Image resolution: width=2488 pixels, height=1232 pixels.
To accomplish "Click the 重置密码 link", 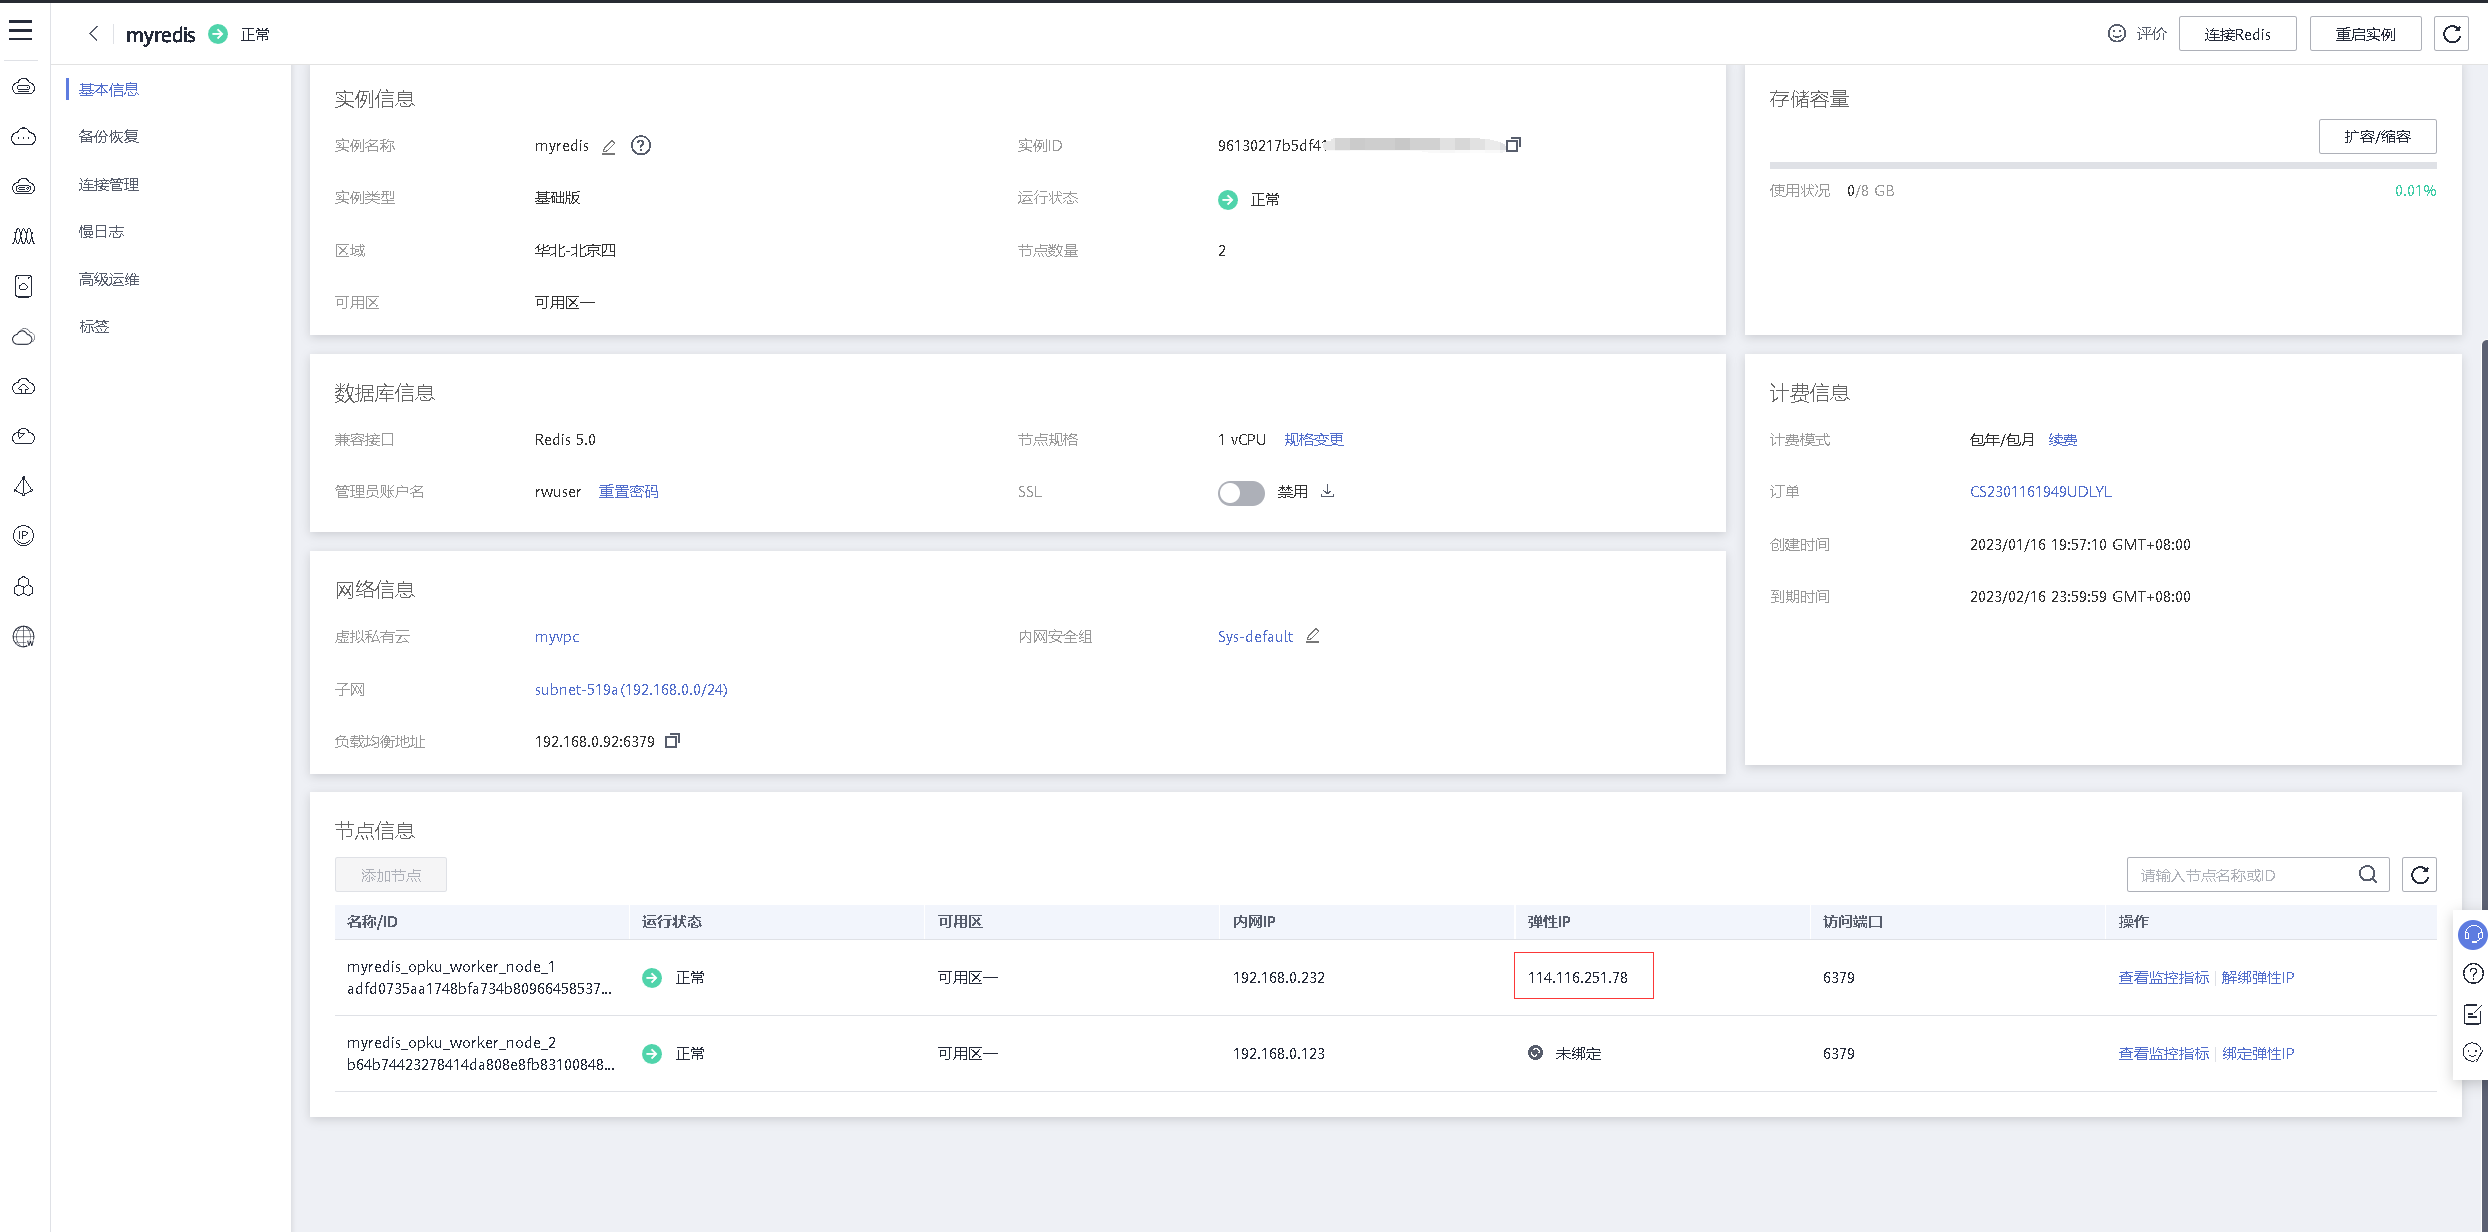I will pos(628,492).
